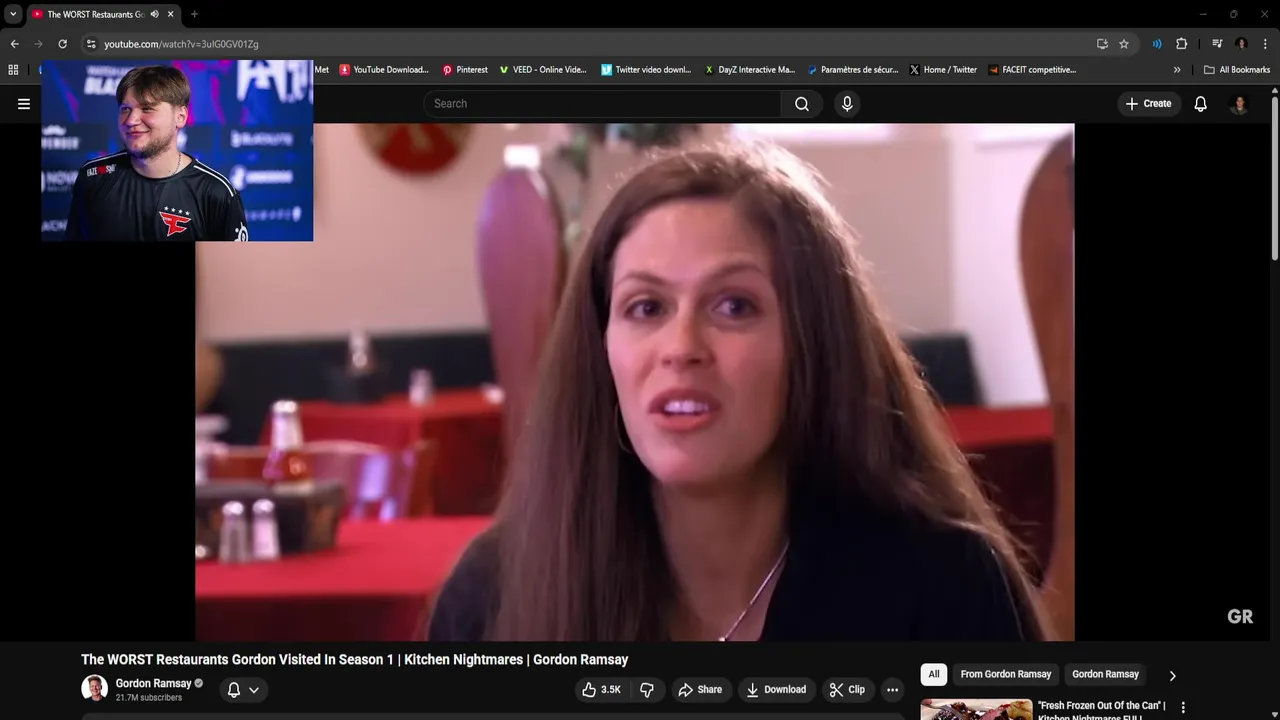
Task: Open the apps grid in bookmarks bar
Action: point(13,70)
